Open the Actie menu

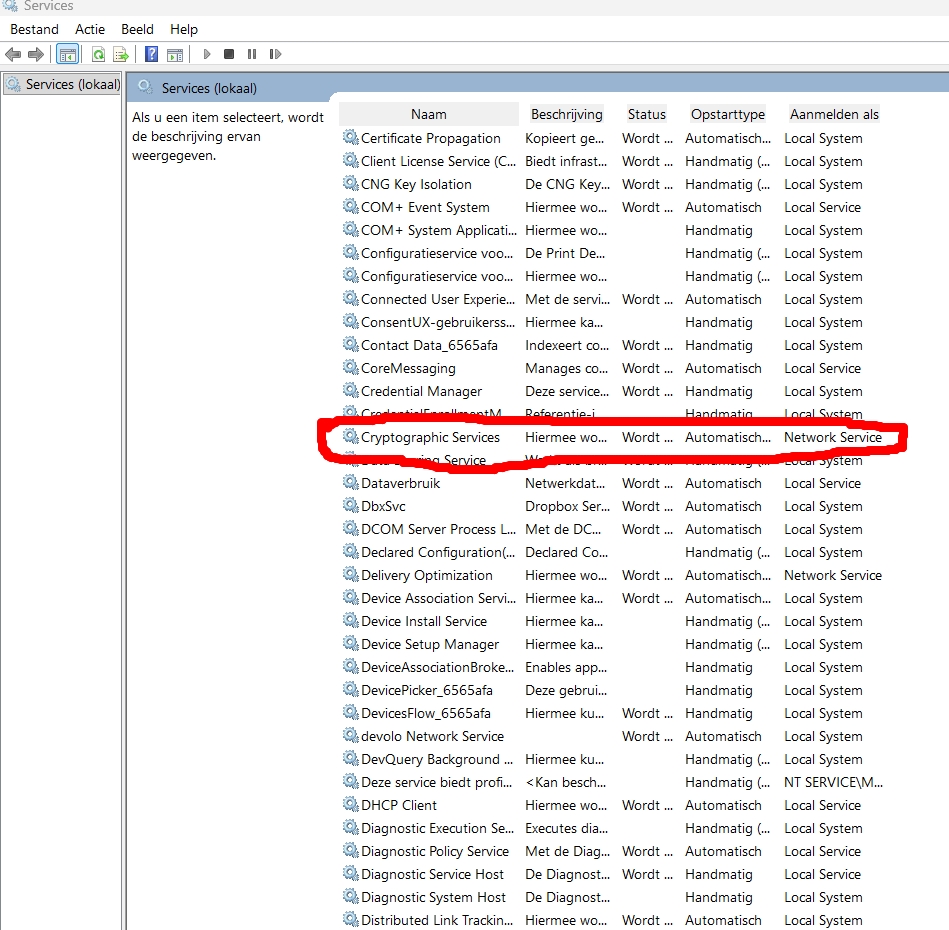coord(90,29)
